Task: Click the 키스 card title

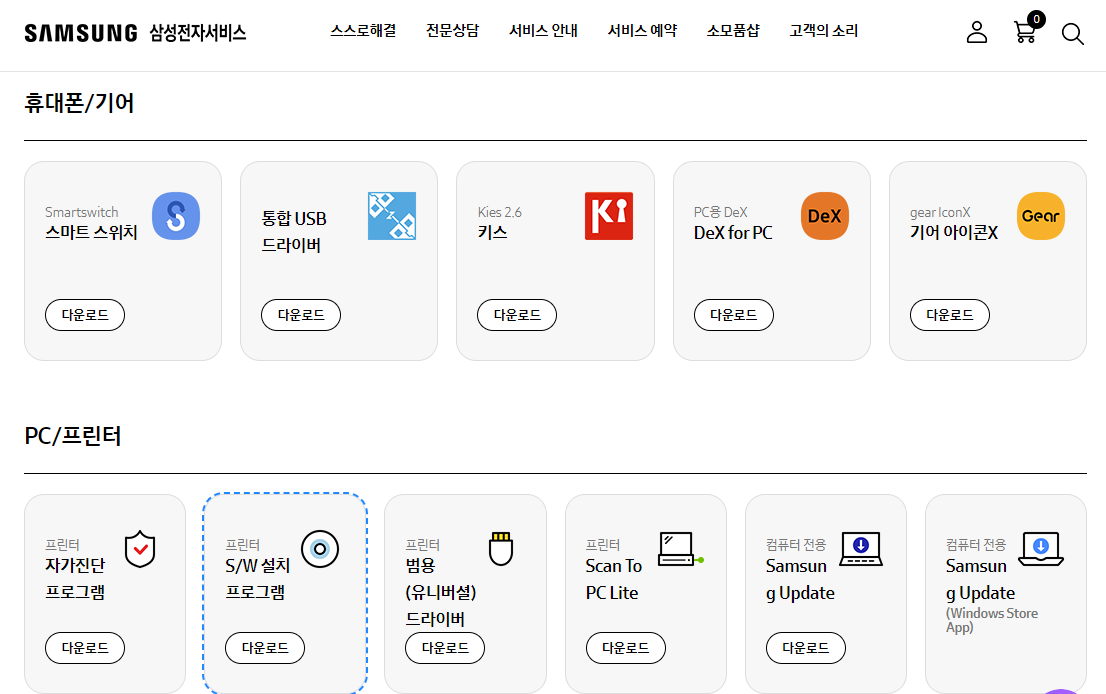Action: pyautogui.click(x=492, y=233)
